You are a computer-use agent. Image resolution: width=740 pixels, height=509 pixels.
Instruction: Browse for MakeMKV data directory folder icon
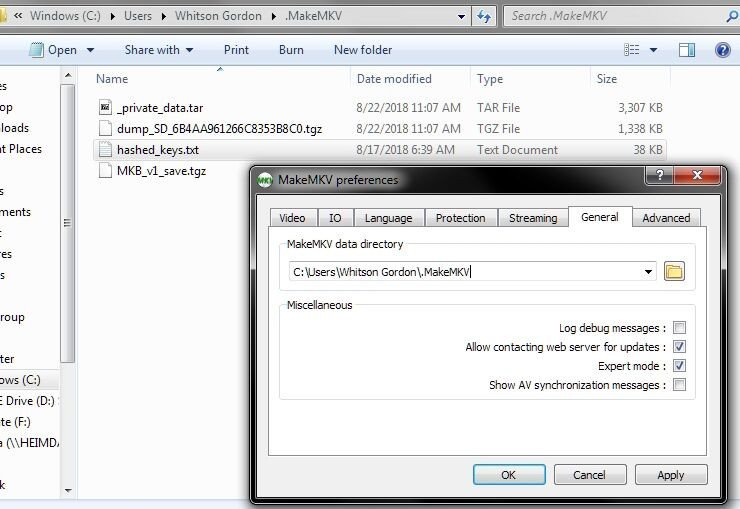[674, 272]
